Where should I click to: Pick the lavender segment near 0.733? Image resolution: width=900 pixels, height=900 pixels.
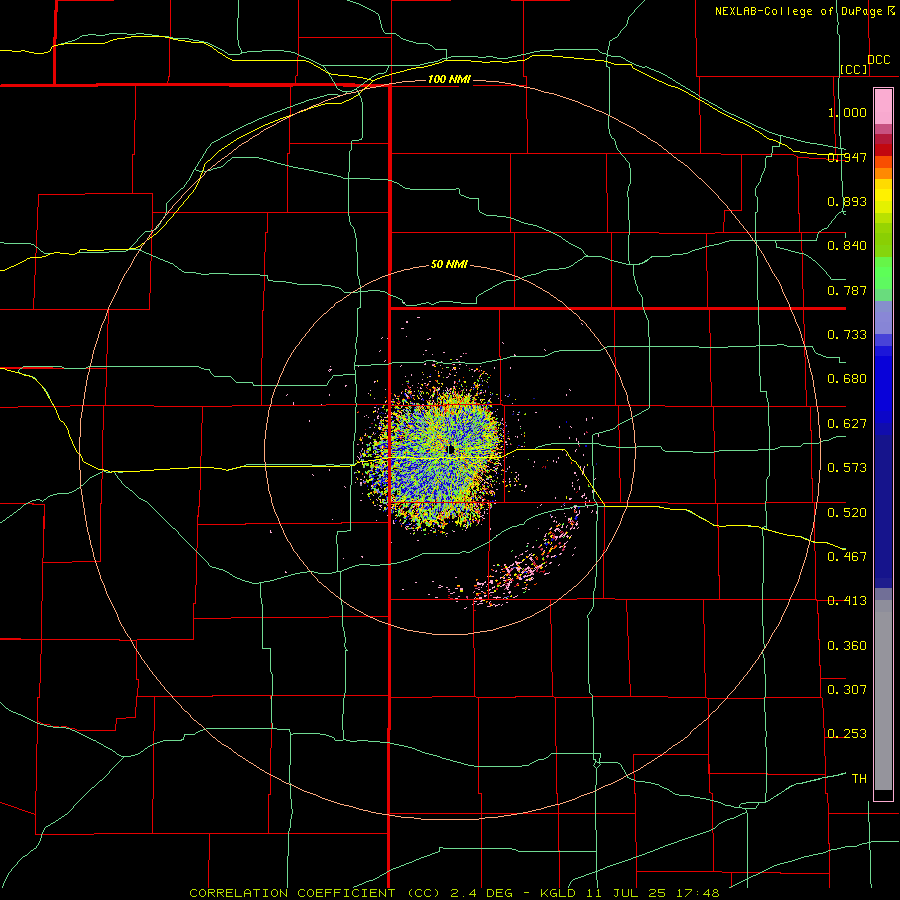point(883,318)
